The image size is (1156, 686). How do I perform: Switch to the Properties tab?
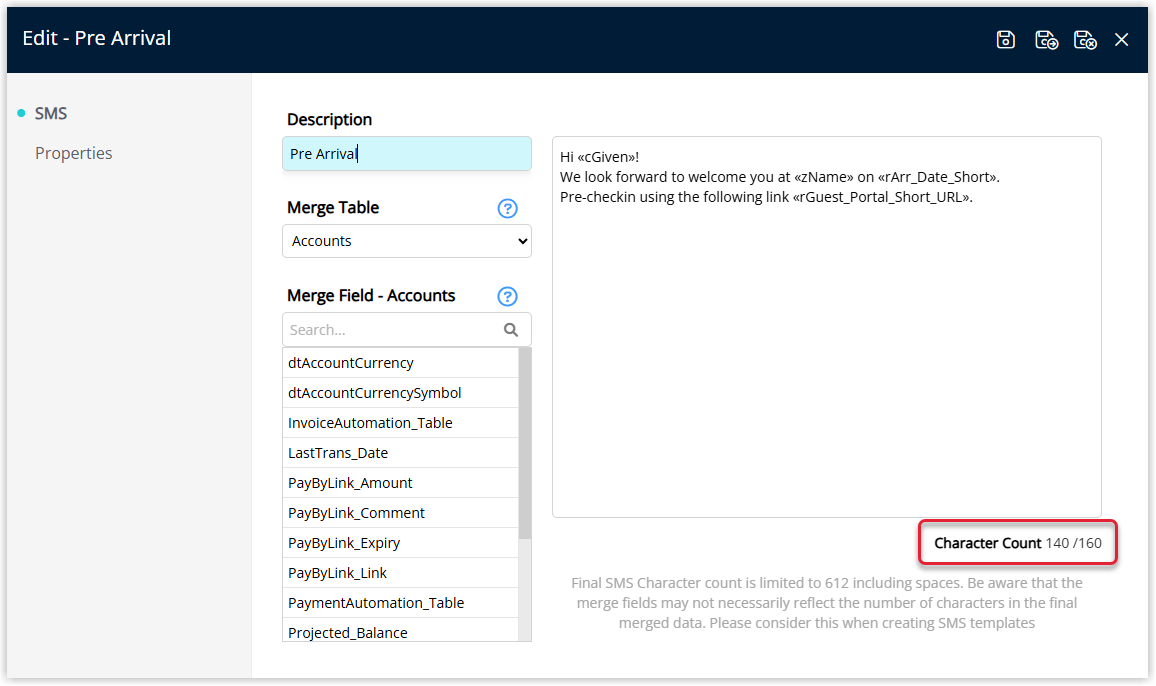coord(74,153)
